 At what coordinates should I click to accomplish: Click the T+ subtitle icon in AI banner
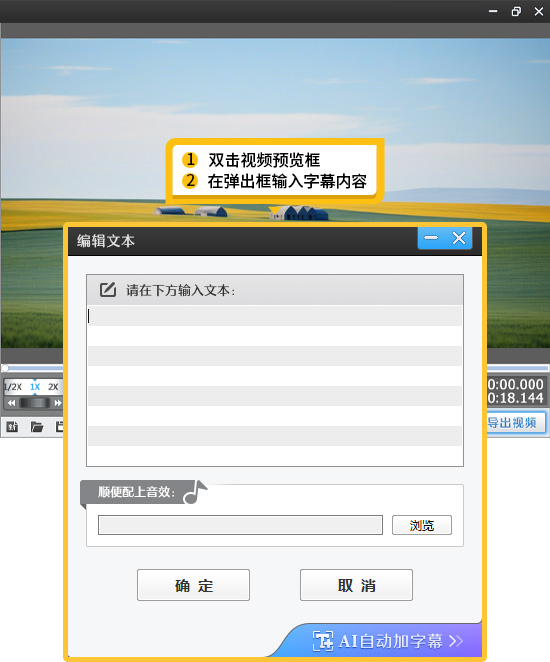[323, 641]
